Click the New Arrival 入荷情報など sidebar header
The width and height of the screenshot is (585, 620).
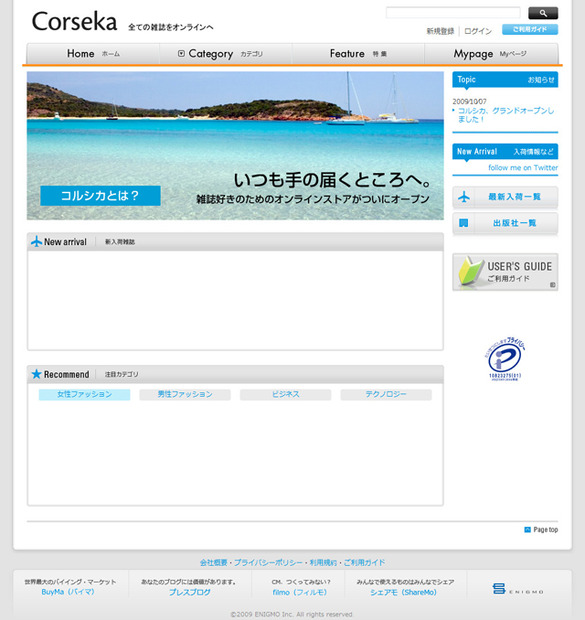click(x=505, y=151)
